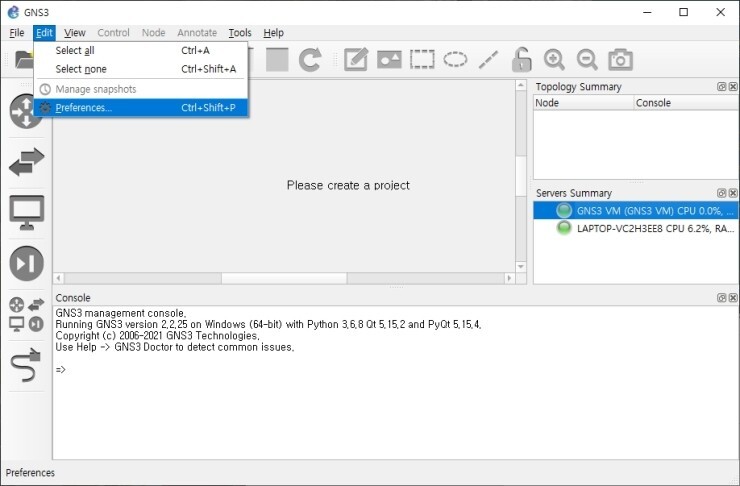Click the insert picture icon
Viewport: 740px width, 486px height.
coord(389,60)
